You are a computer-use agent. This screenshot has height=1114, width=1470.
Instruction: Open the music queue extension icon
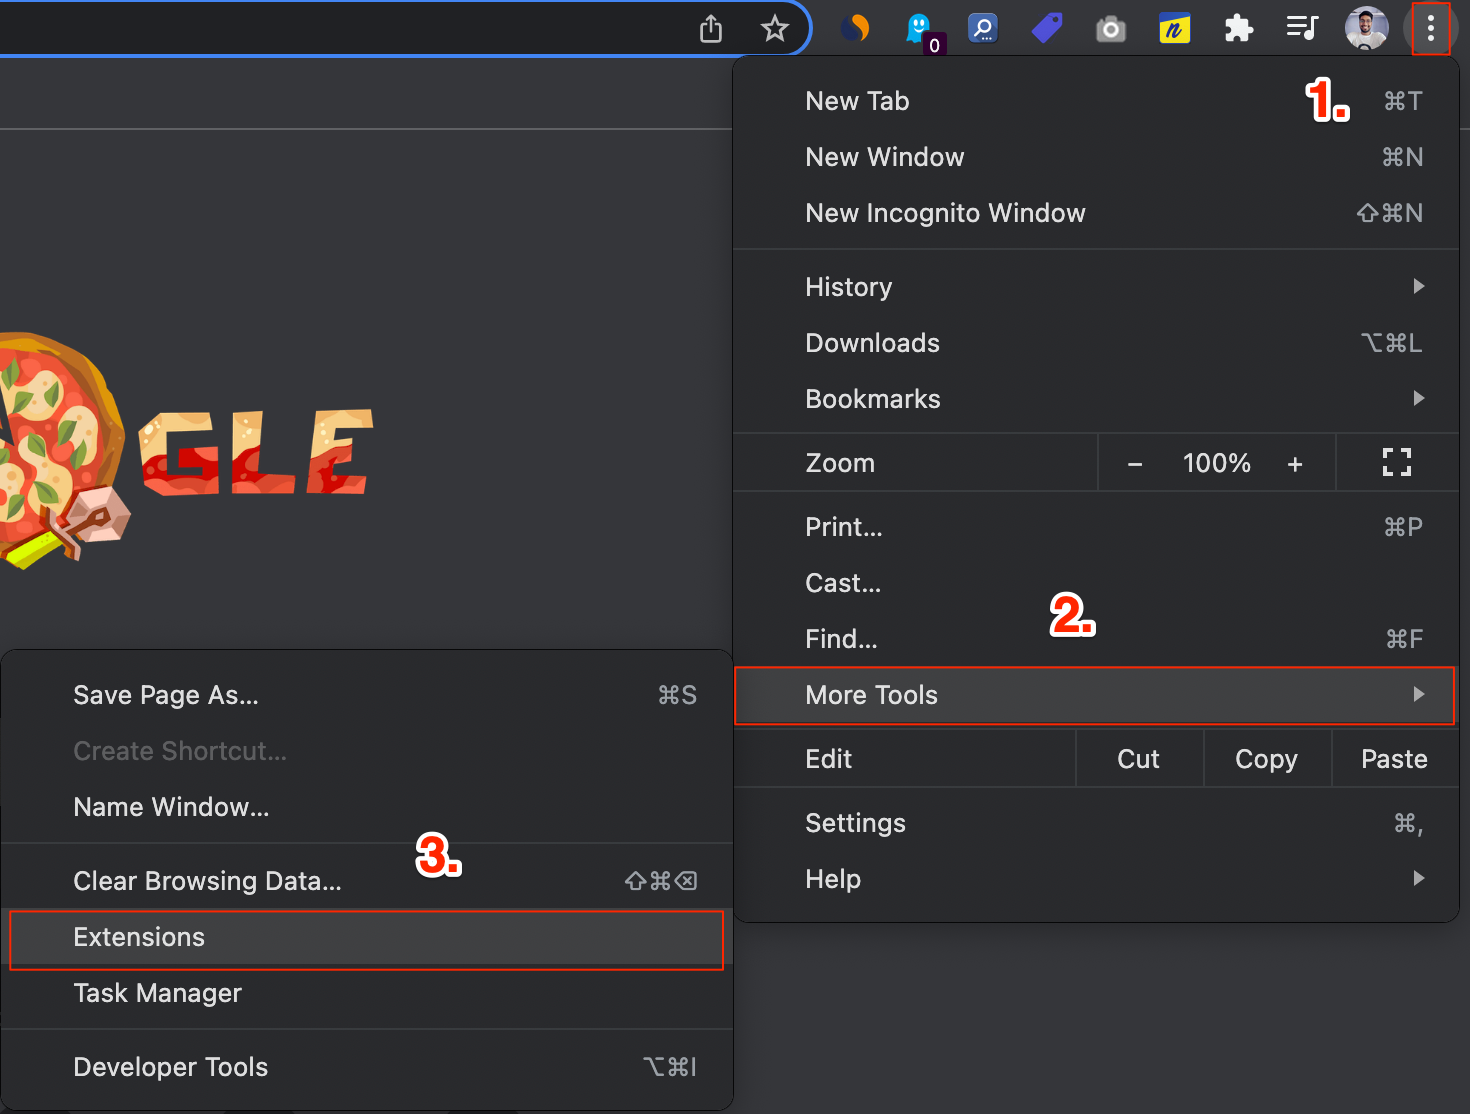tap(1302, 28)
